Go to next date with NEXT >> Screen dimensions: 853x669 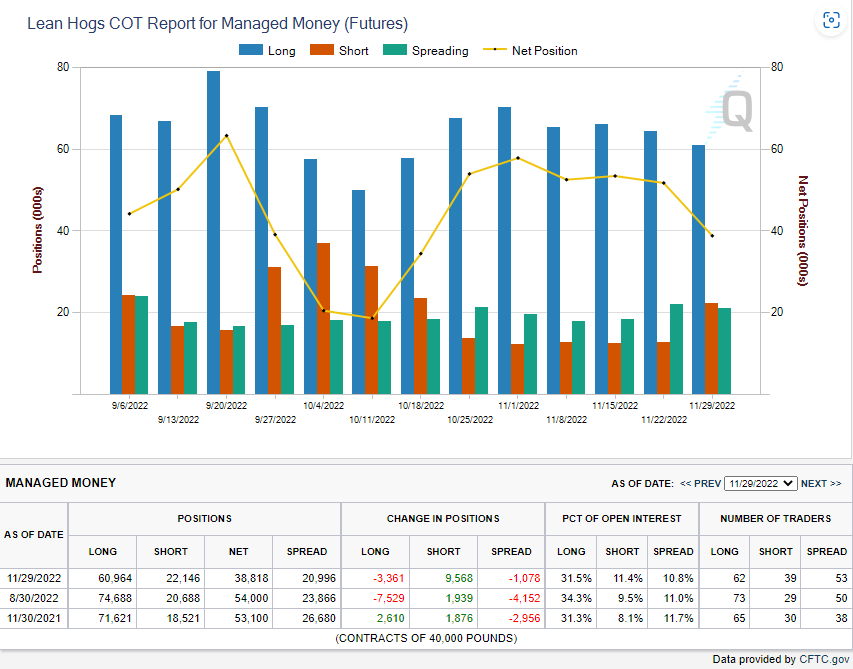pos(821,484)
